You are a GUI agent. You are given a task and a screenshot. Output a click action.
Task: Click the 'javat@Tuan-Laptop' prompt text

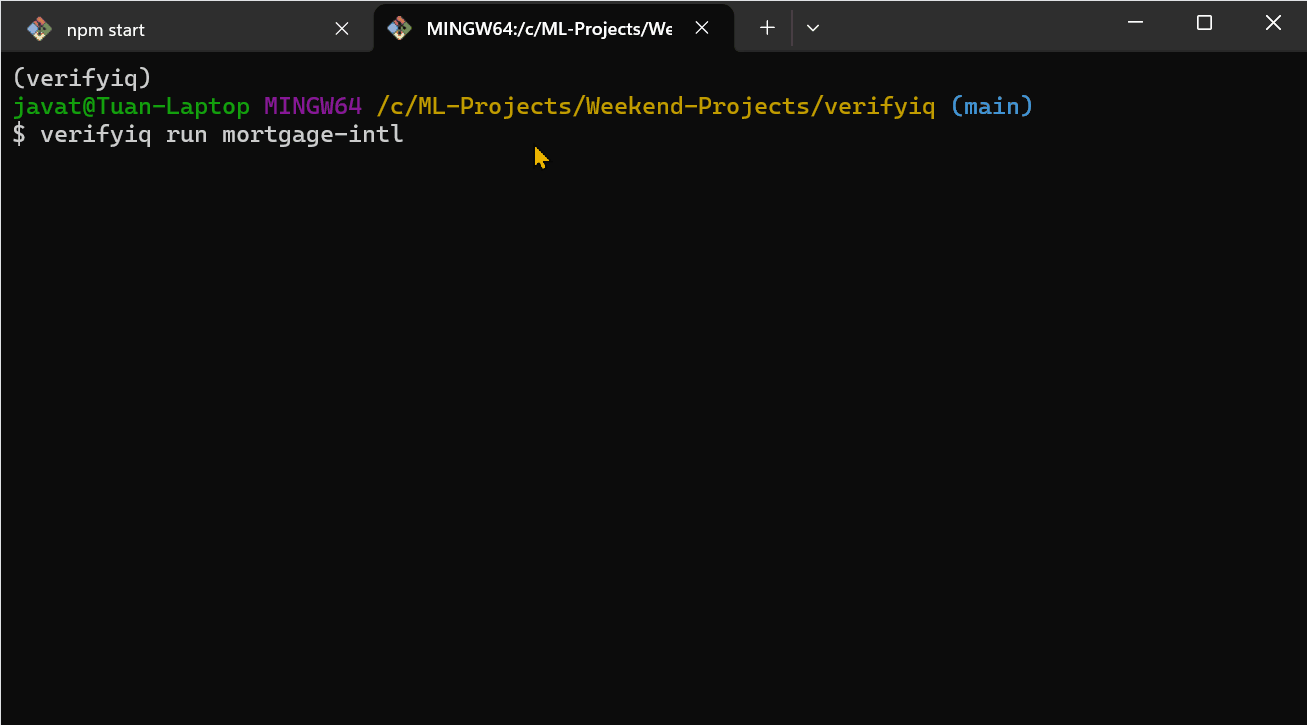point(131,105)
